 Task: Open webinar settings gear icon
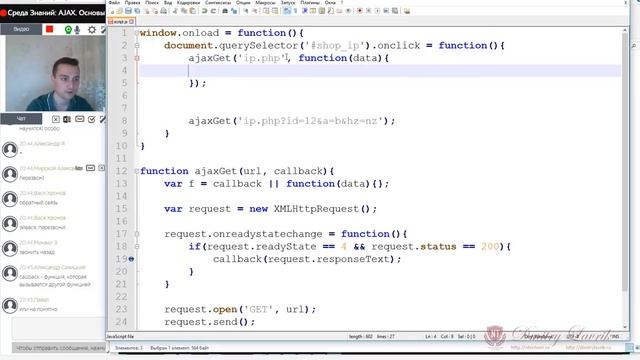click(92, 29)
